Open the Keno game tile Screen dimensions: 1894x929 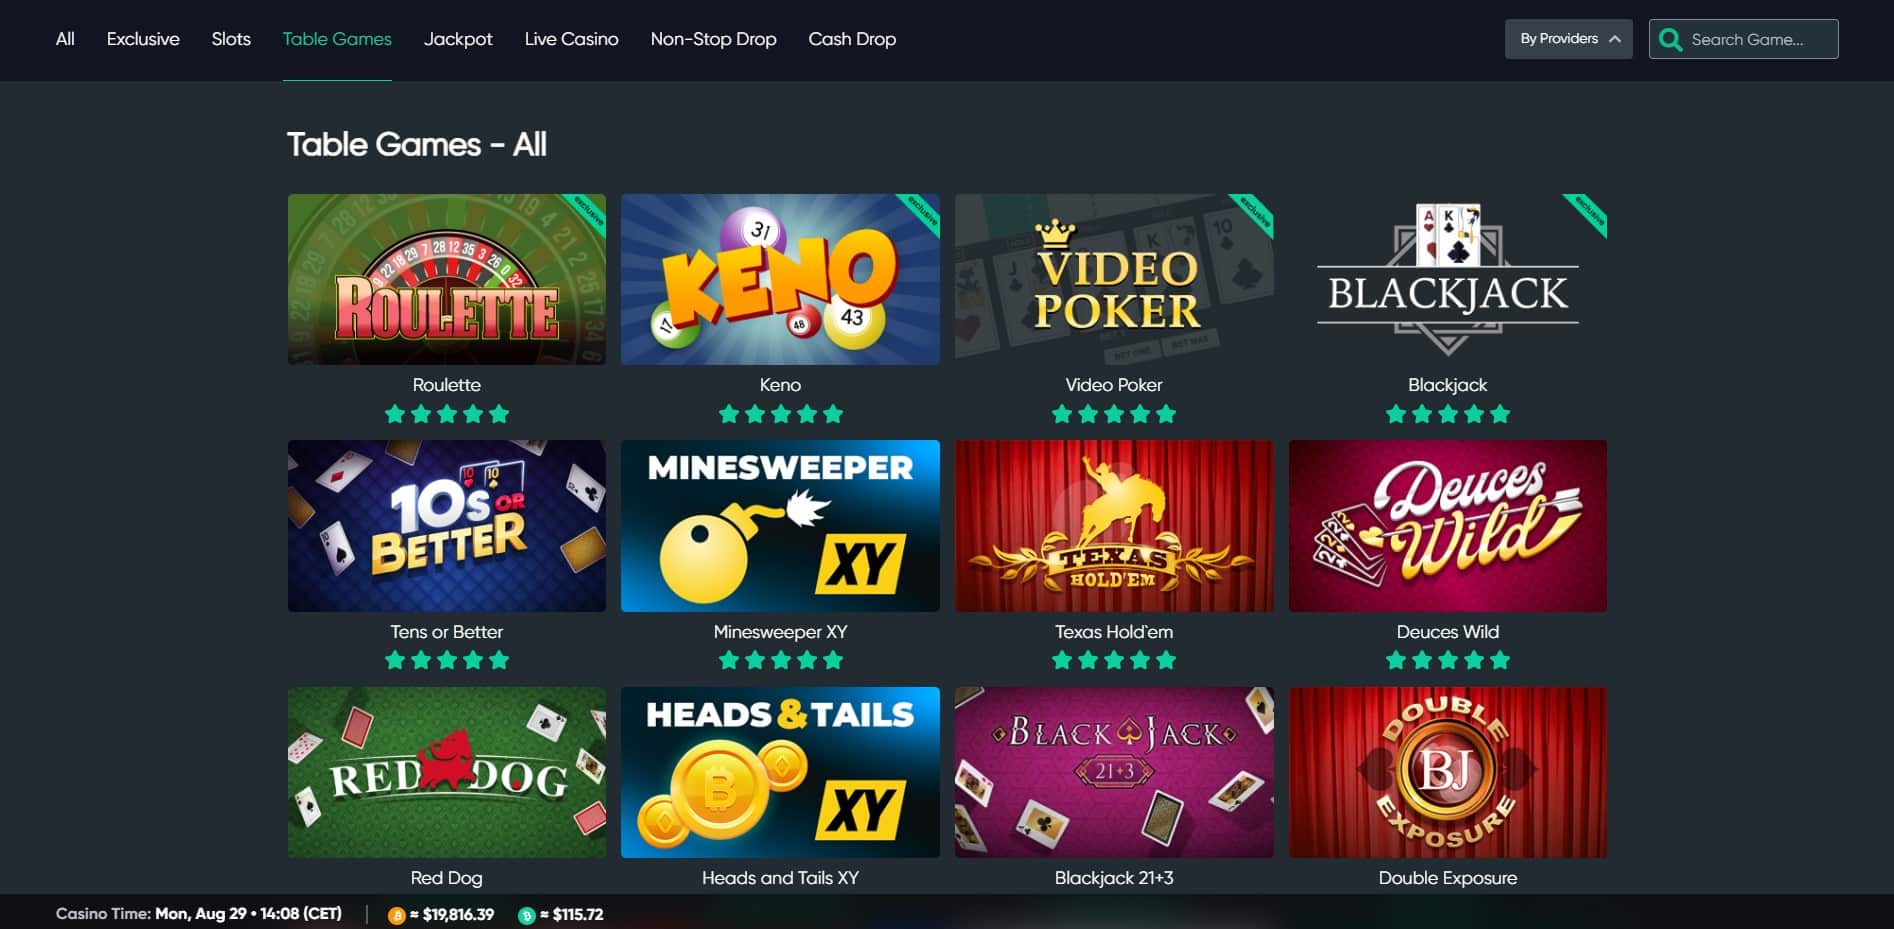click(x=780, y=279)
